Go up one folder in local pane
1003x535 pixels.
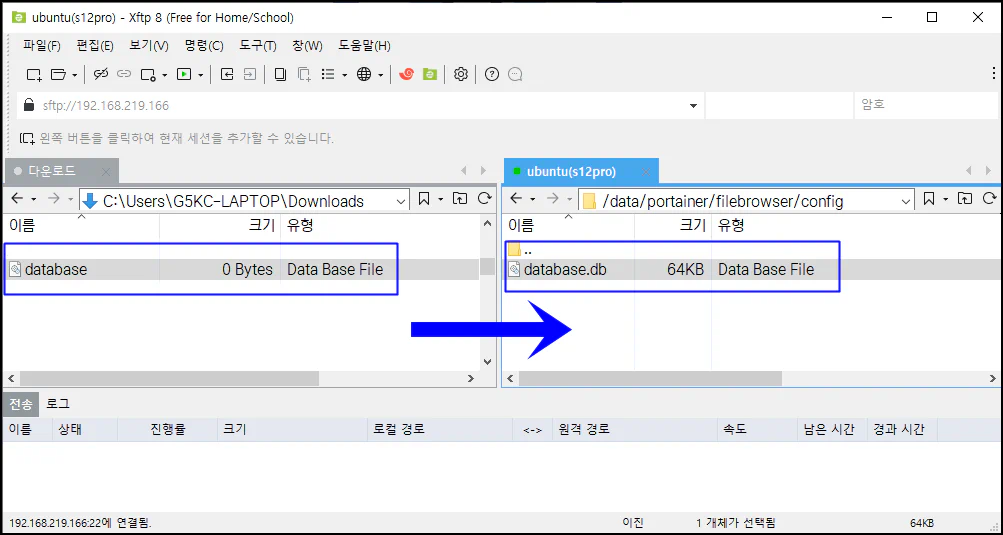(460, 199)
